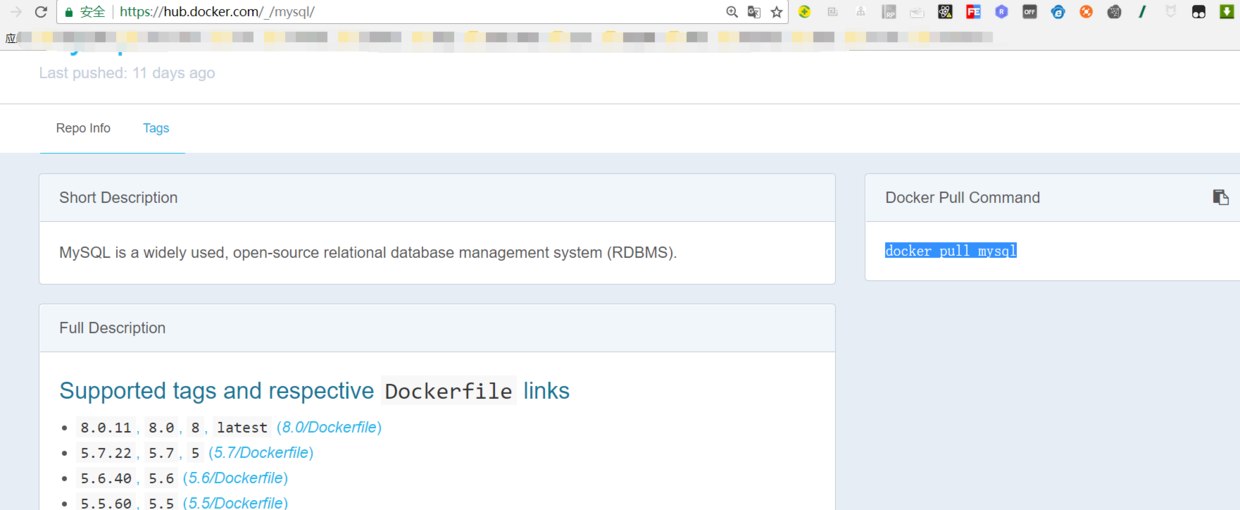Click the forward navigation arrow
Screen dimensions: 1240x510
click(x=16, y=12)
